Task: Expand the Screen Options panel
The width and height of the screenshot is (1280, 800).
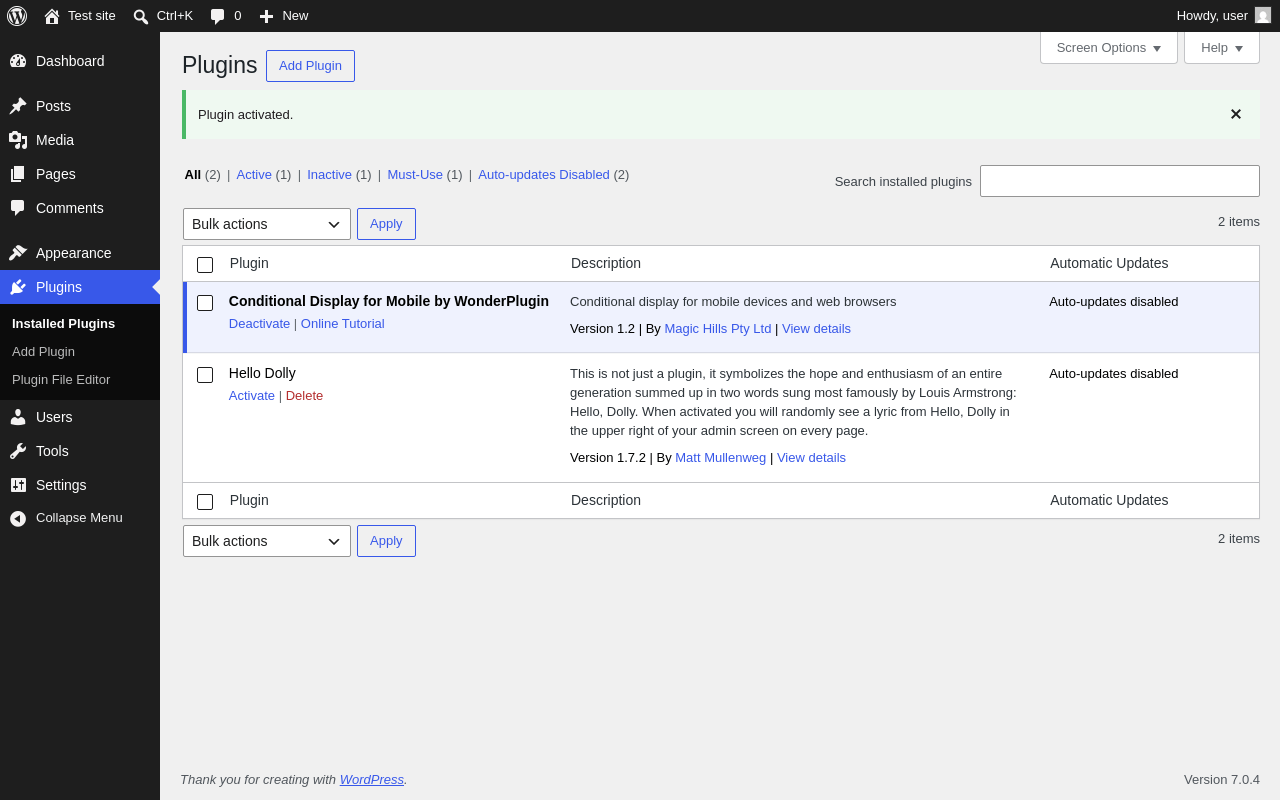Action: tap(1109, 47)
